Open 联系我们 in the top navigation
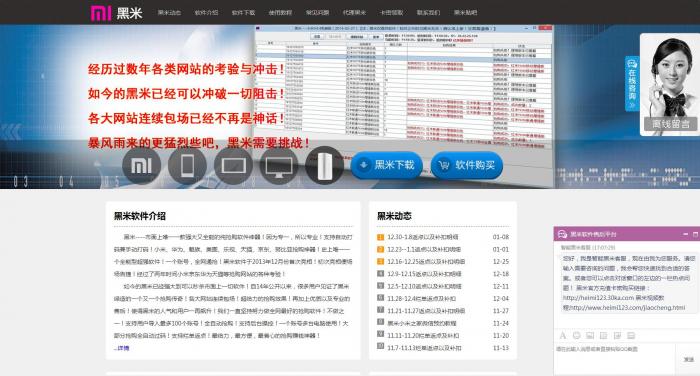The height and width of the screenshot is (376, 700). coord(429,13)
